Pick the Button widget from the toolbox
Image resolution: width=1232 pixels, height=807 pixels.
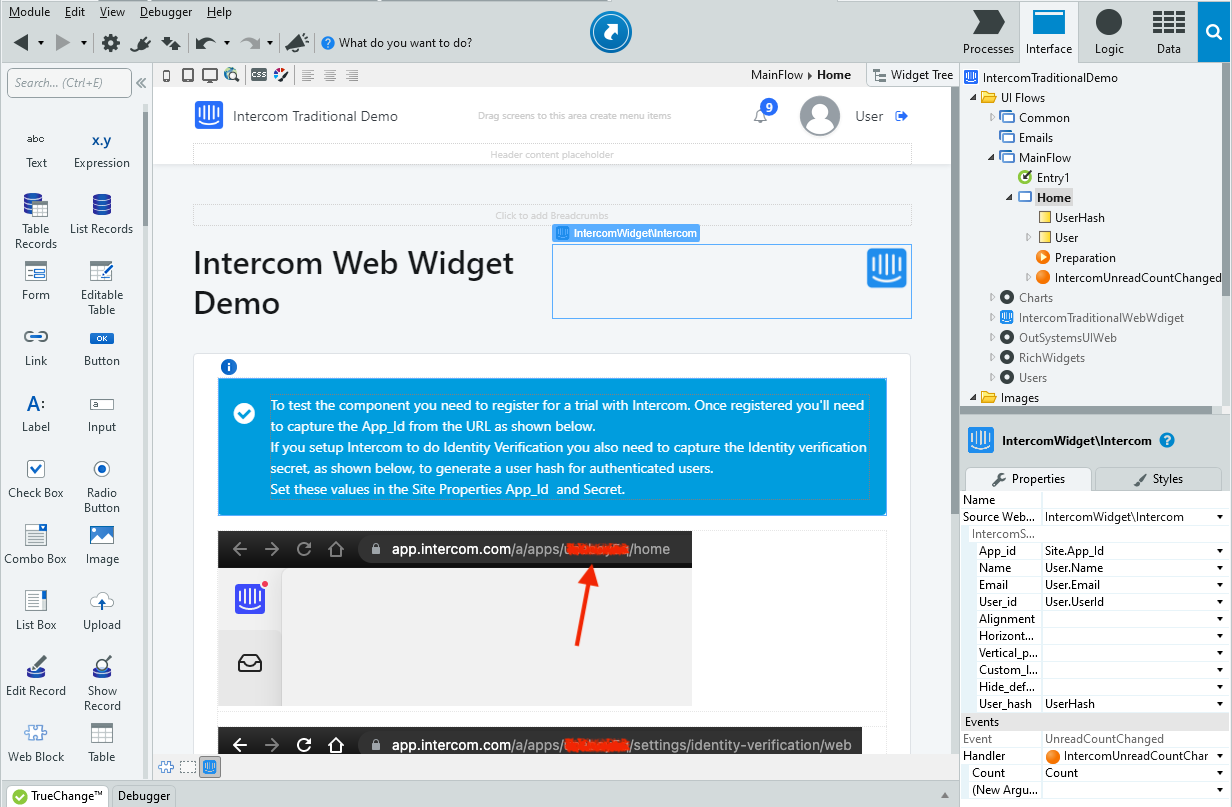pos(102,348)
